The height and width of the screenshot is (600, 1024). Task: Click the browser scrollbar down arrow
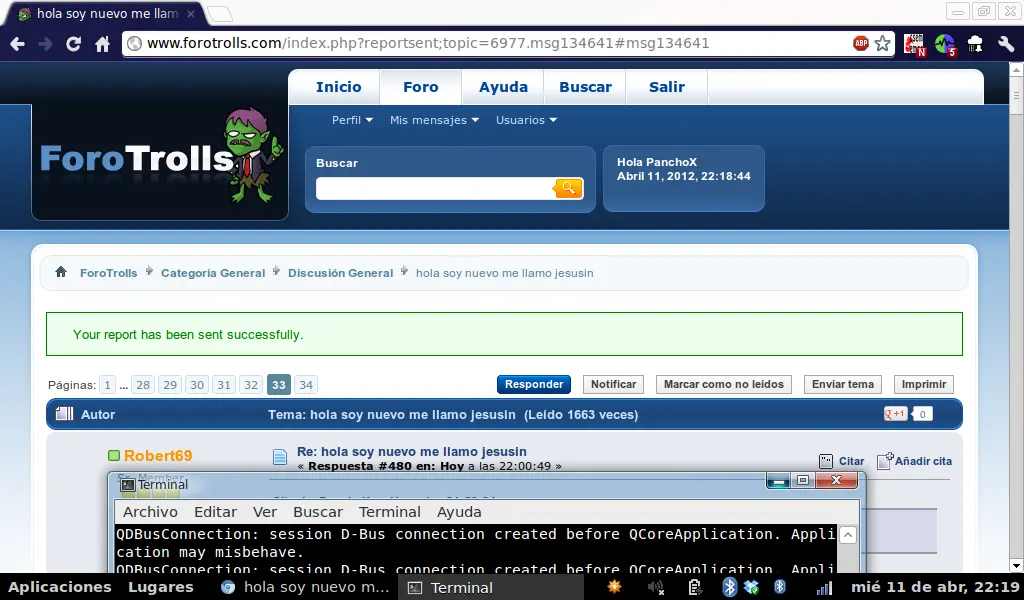click(1016, 565)
